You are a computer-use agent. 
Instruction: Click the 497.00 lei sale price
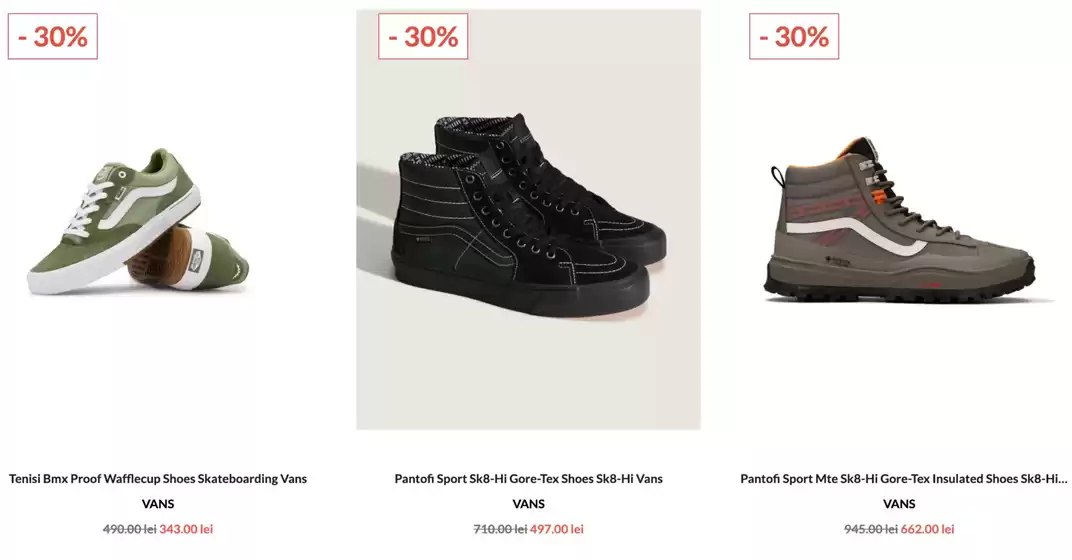(x=557, y=529)
